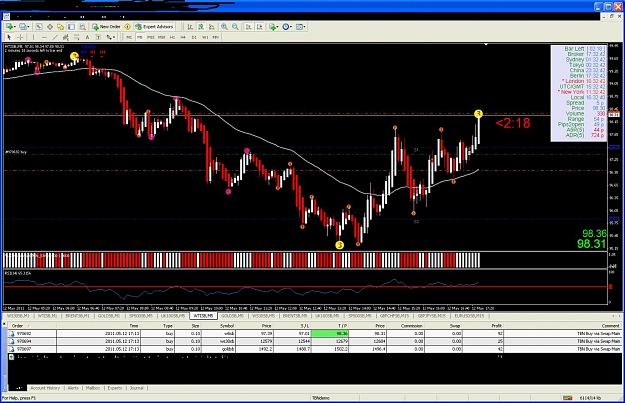The height and width of the screenshot is (403, 625).
Task: Switch to the Alerts terminal tab
Action: coord(73,388)
